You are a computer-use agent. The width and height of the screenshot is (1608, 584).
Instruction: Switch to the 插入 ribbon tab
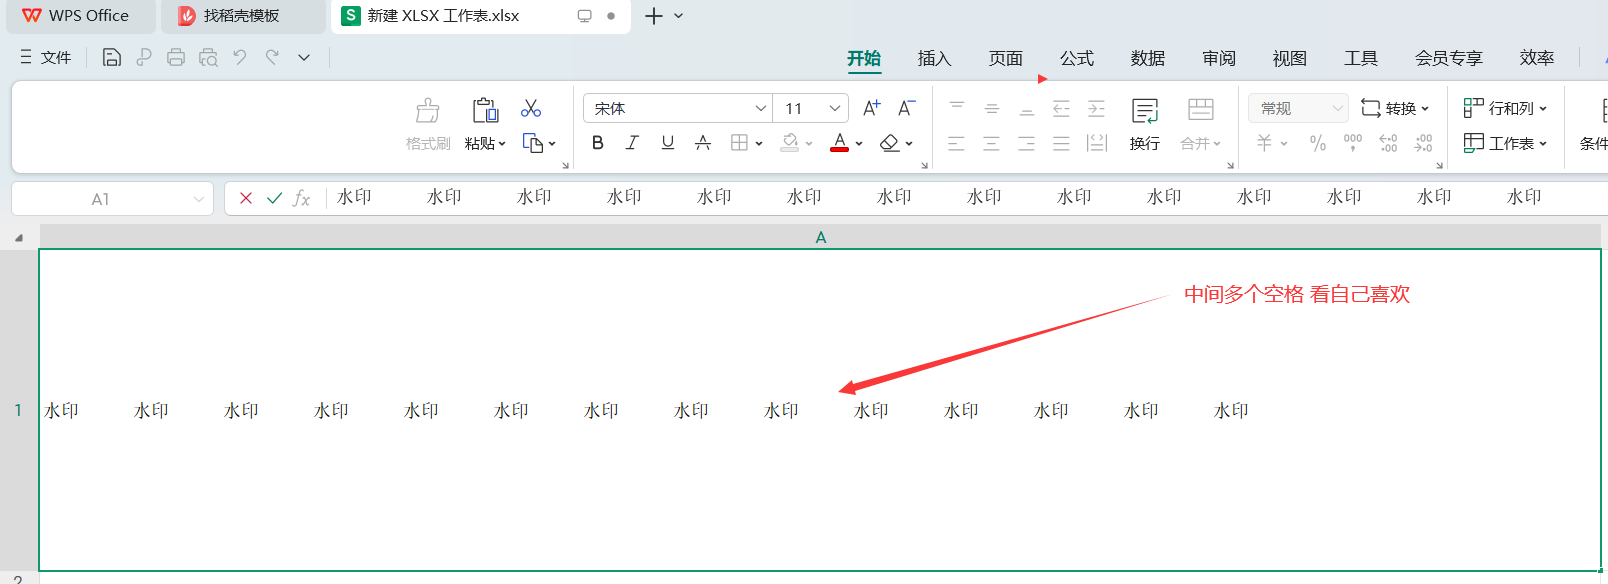click(934, 58)
